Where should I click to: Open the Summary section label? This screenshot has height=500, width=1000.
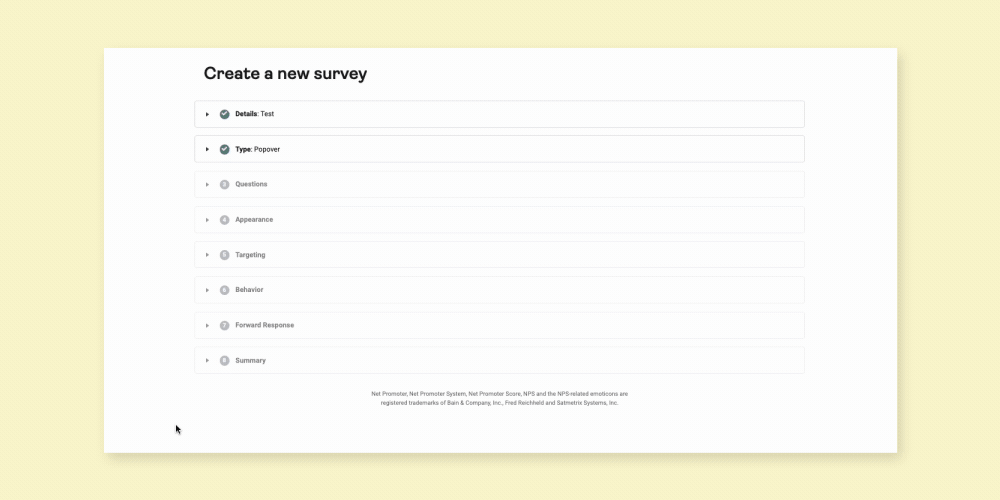pos(251,360)
